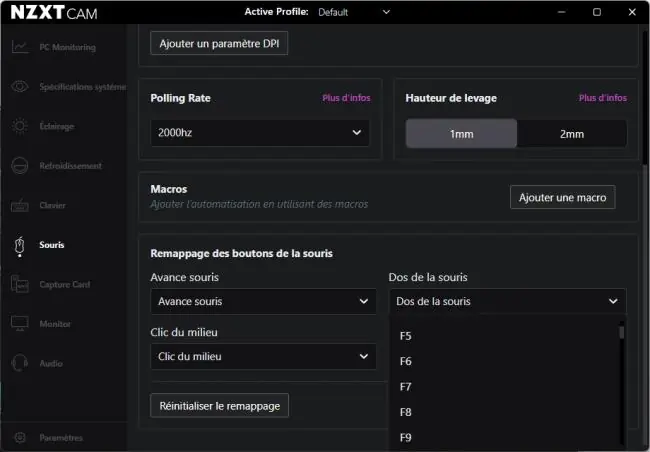Open the Paramètres gear icon

[19, 437]
